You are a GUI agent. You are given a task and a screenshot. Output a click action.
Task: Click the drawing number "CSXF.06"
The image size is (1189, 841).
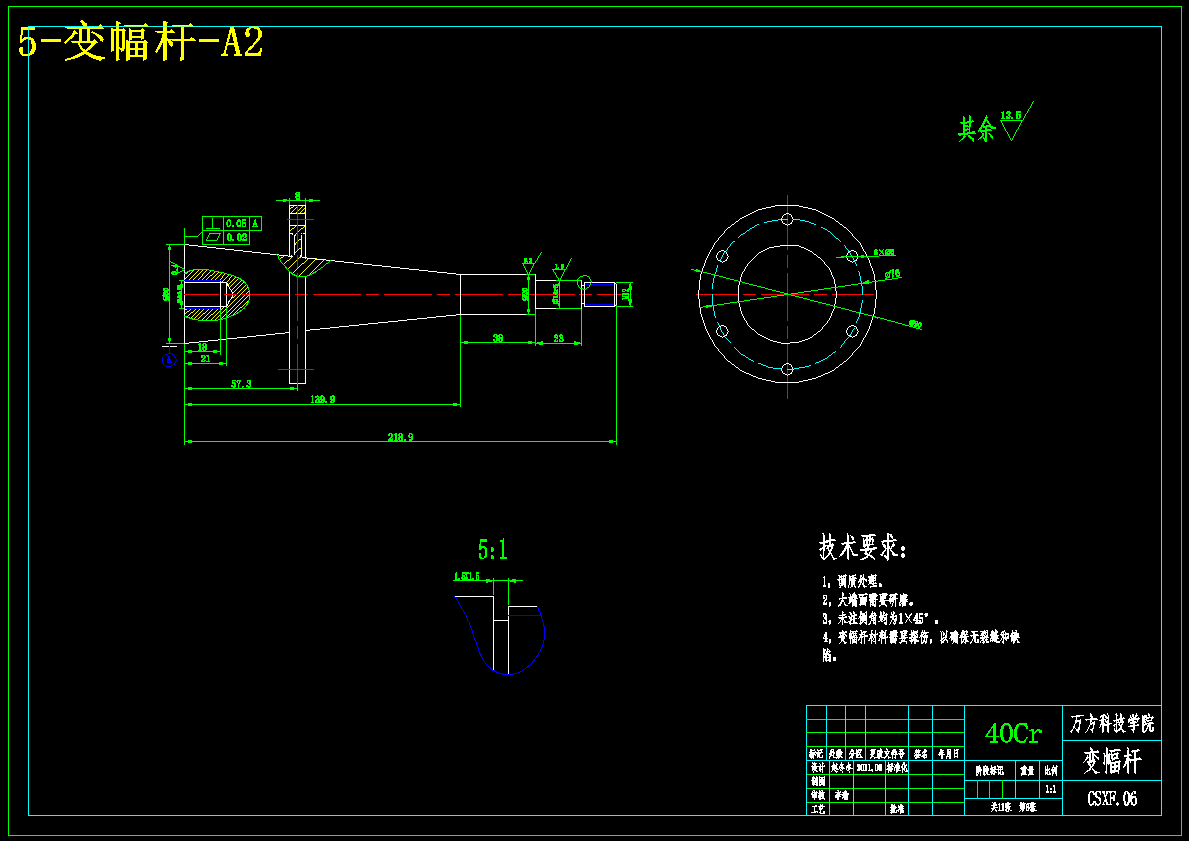1112,798
